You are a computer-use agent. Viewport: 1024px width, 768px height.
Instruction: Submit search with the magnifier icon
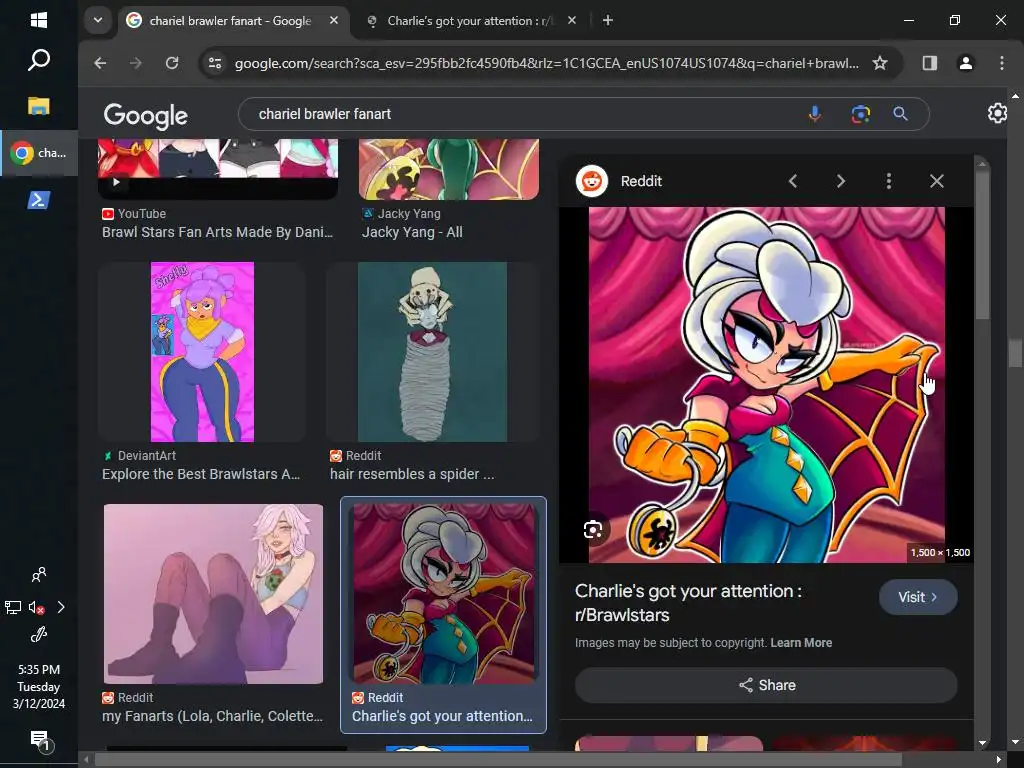click(x=901, y=114)
